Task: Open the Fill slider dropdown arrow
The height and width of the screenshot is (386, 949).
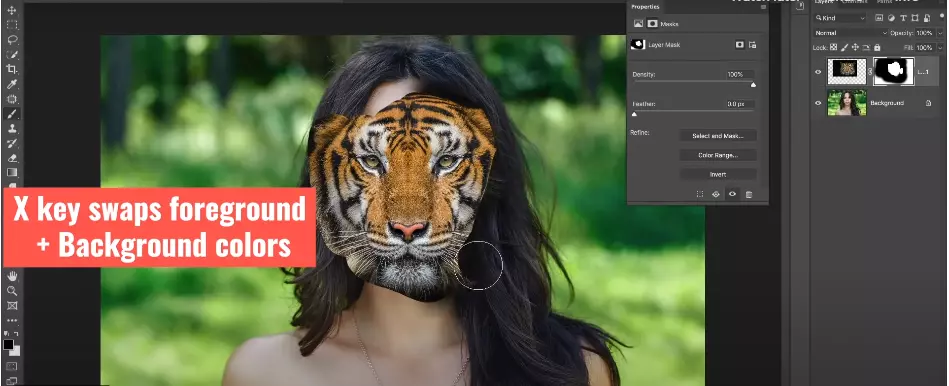Action: (939, 47)
